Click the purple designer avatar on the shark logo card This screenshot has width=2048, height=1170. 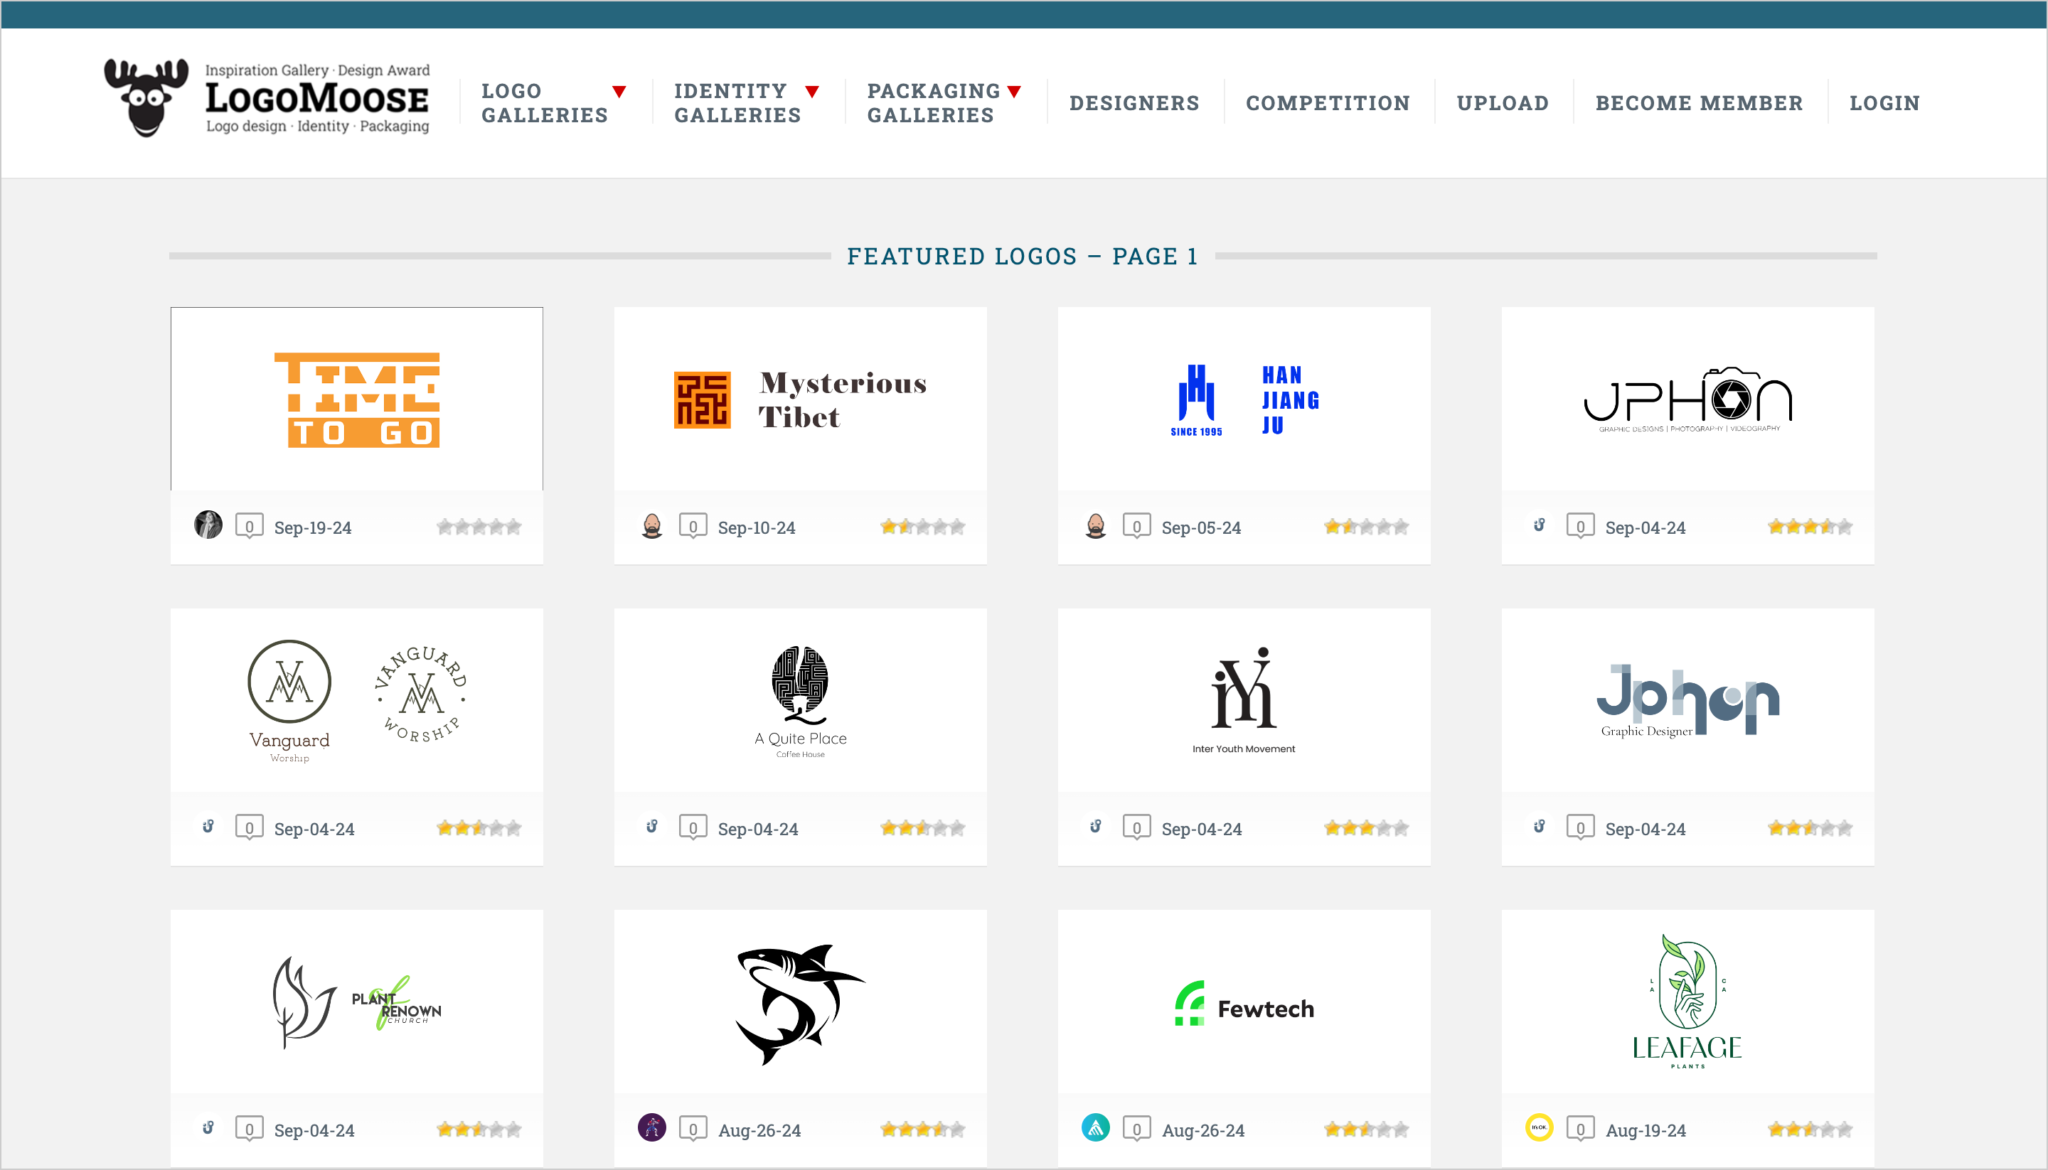tap(652, 1128)
